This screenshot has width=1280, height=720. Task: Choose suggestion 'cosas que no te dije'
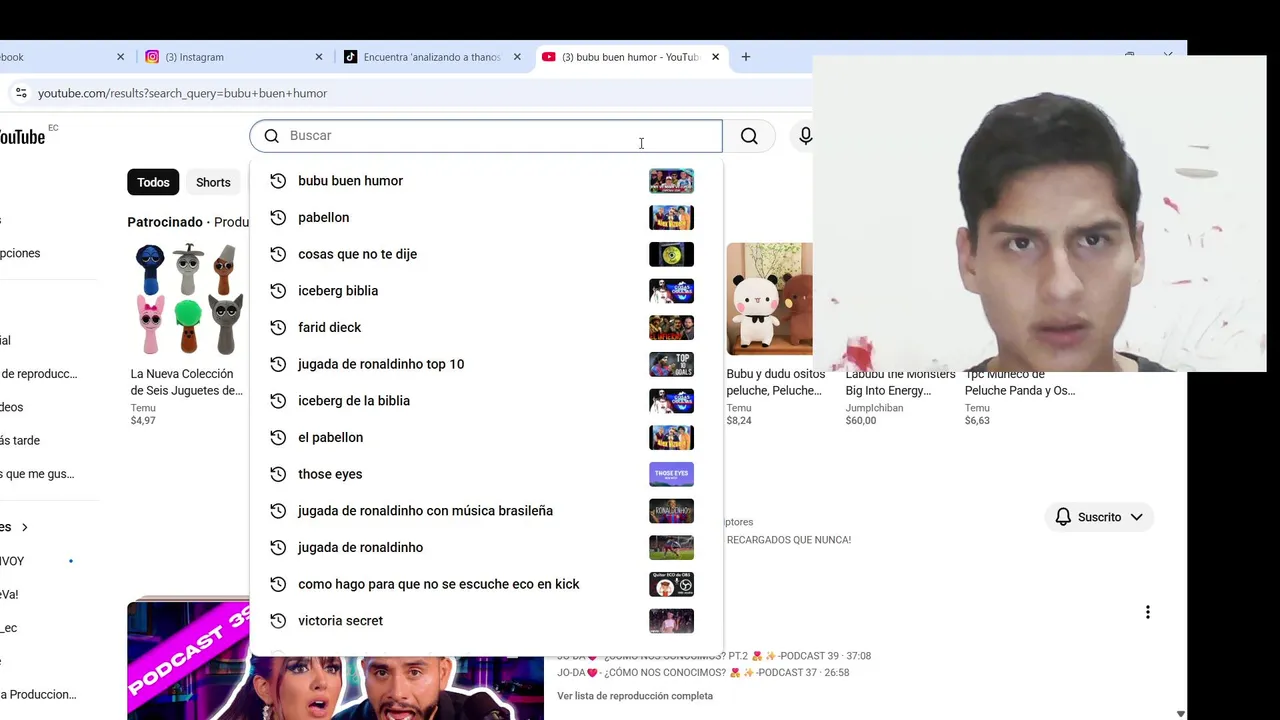coord(486,254)
